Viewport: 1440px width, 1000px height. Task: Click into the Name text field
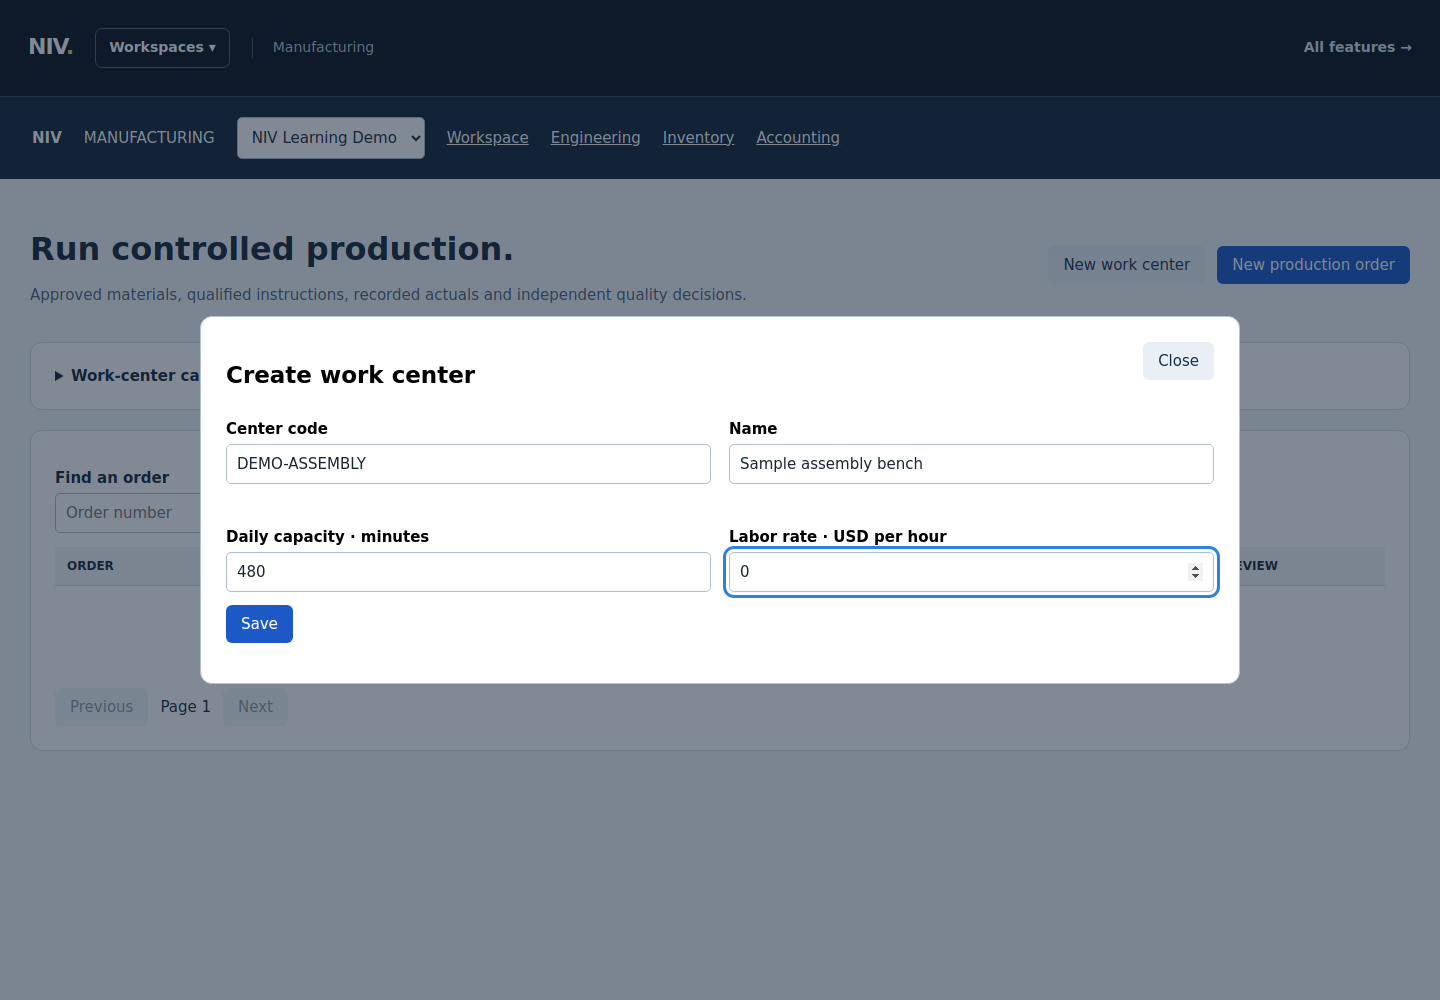[971, 464]
